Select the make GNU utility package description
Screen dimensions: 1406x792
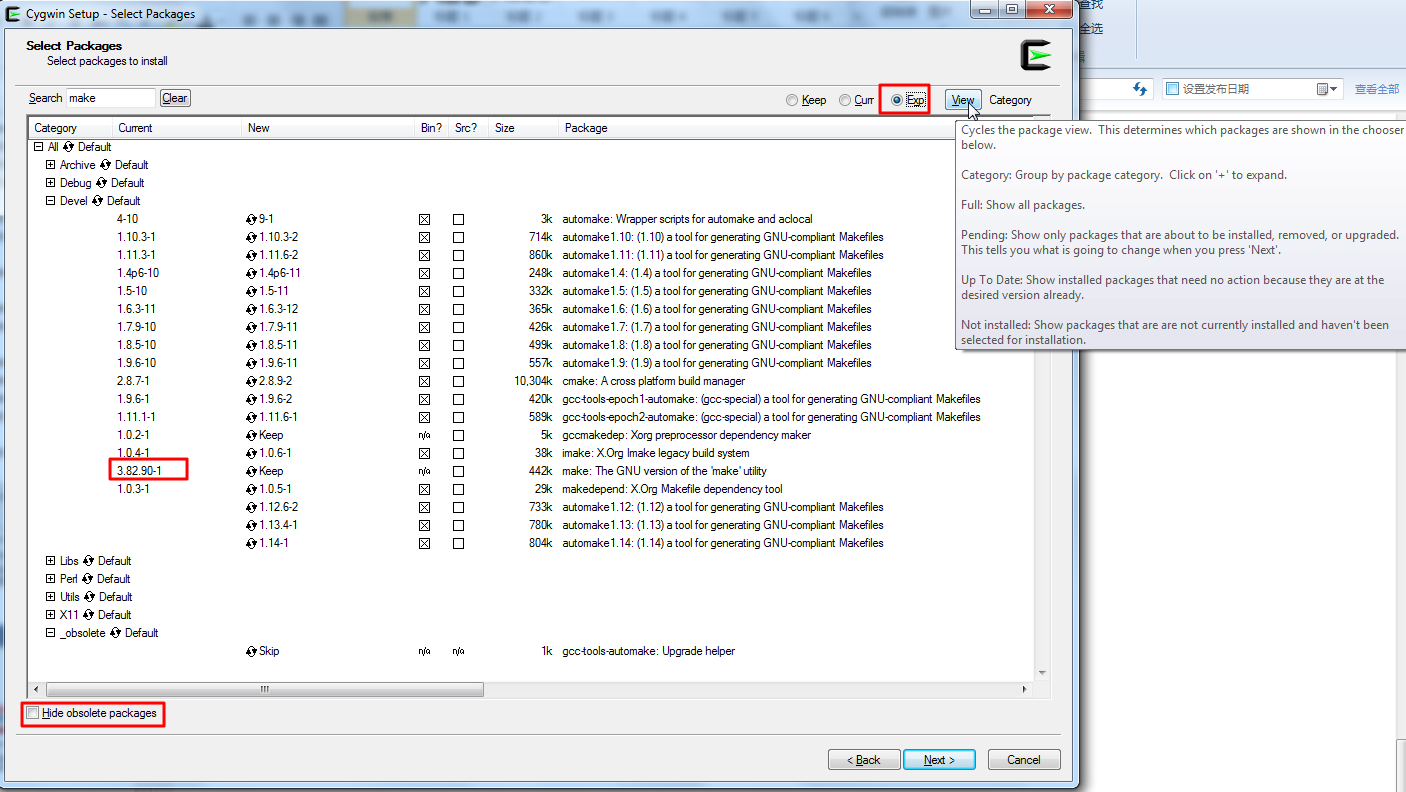pyautogui.click(x=664, y=471)
